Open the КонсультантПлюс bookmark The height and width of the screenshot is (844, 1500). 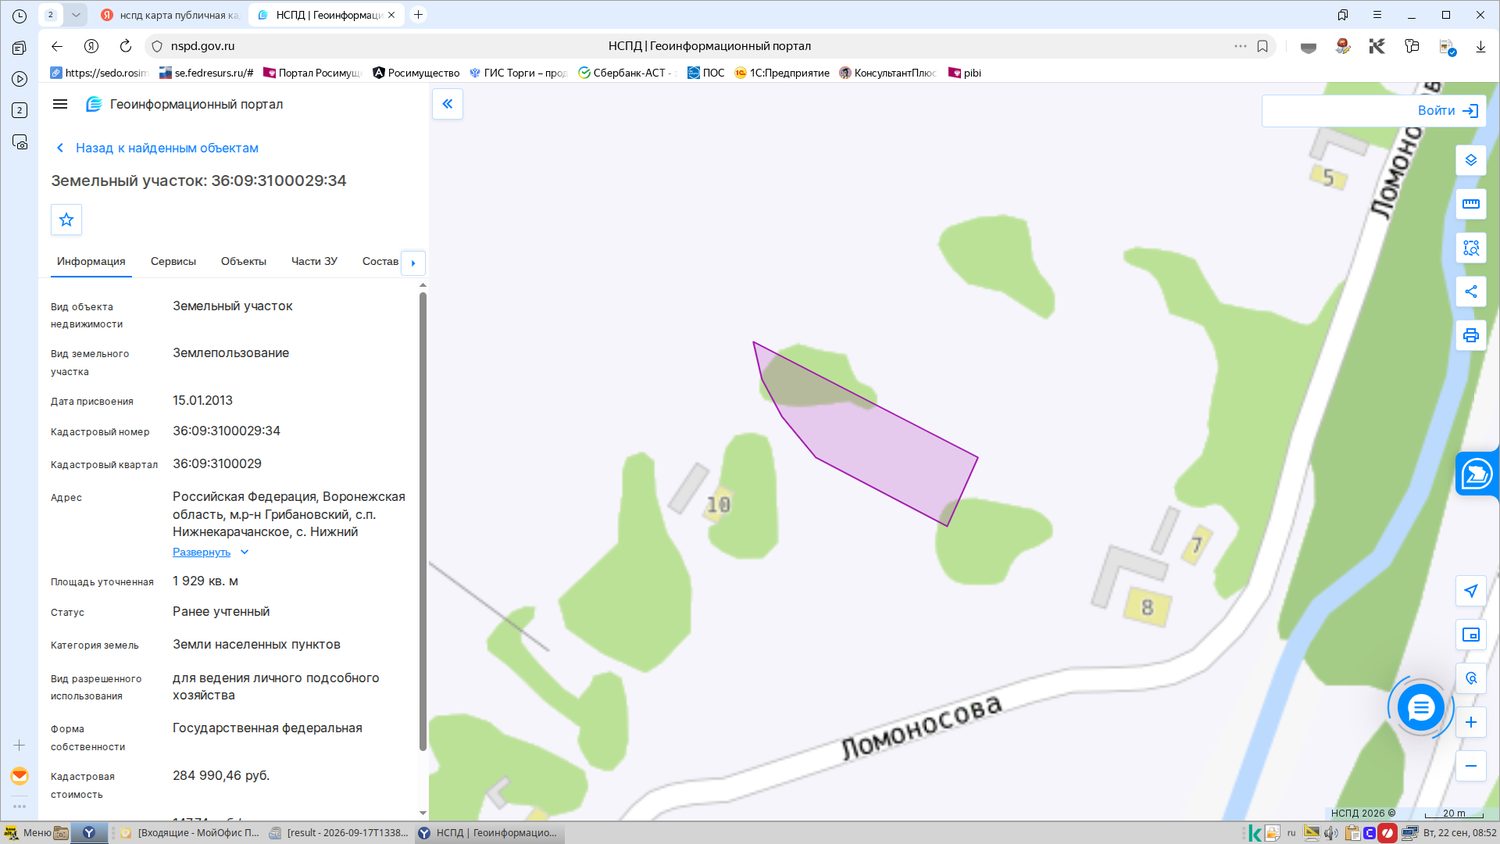pos(887,73)
